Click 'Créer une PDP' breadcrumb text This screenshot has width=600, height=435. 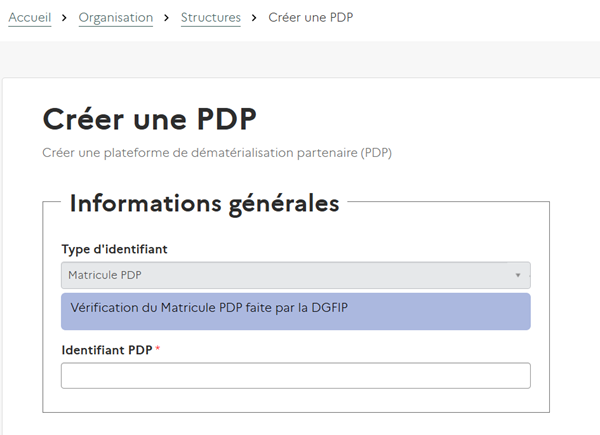(x=311, y=18)
